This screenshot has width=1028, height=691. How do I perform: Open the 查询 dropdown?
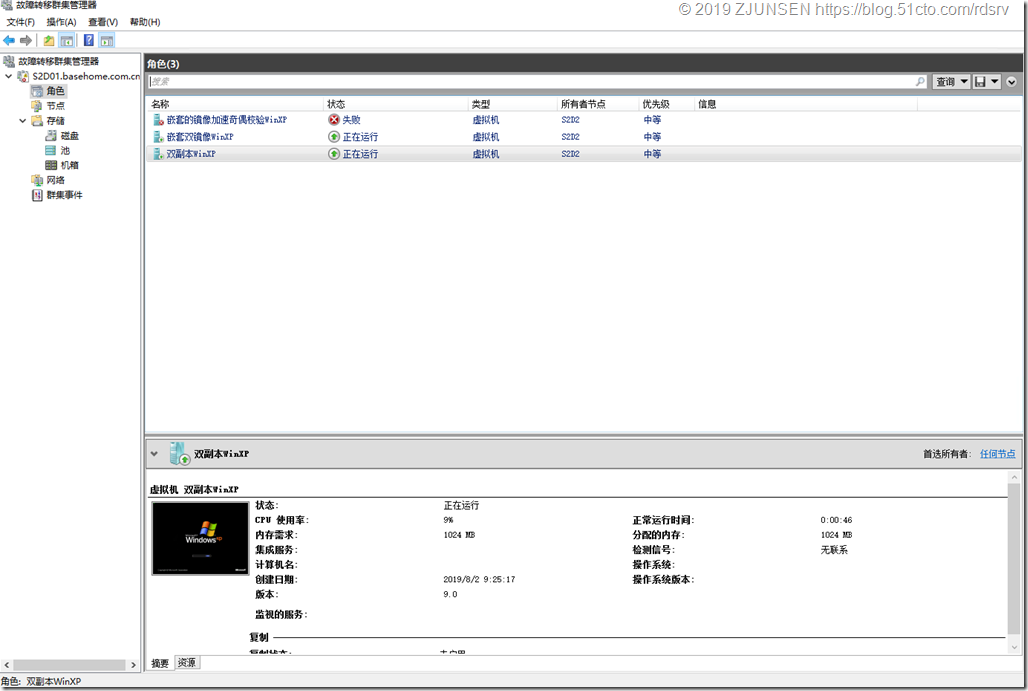[952, 81]
